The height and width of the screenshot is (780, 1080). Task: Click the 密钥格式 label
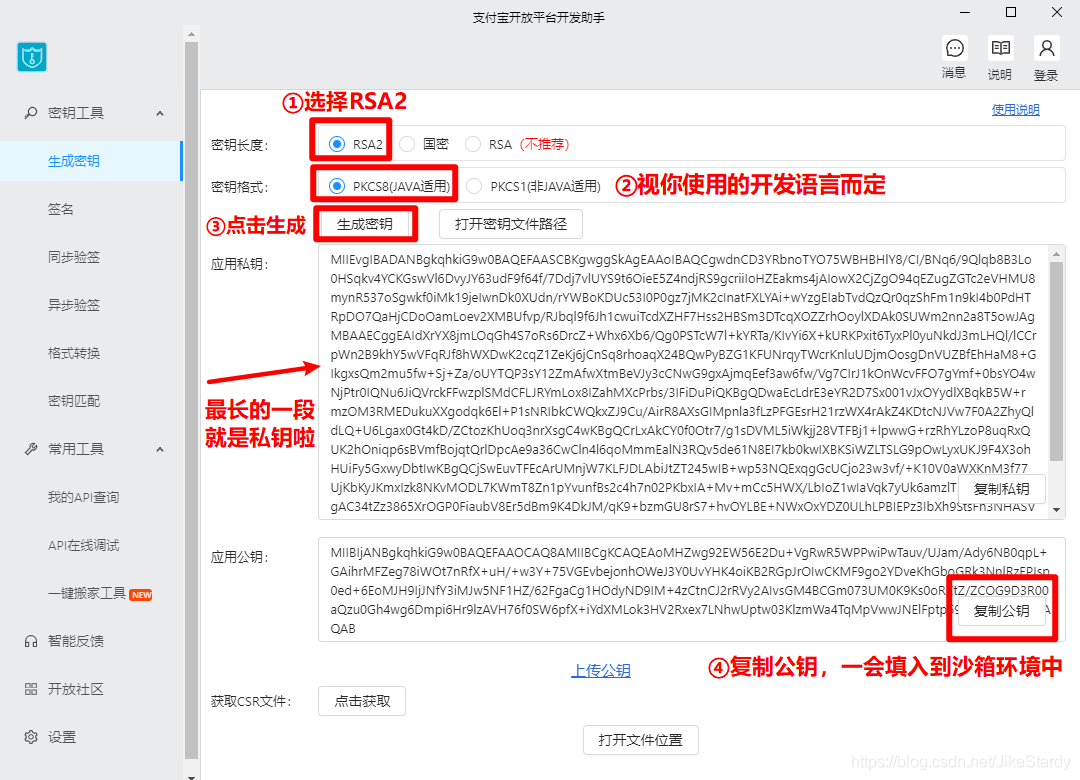tap(240, 187)
